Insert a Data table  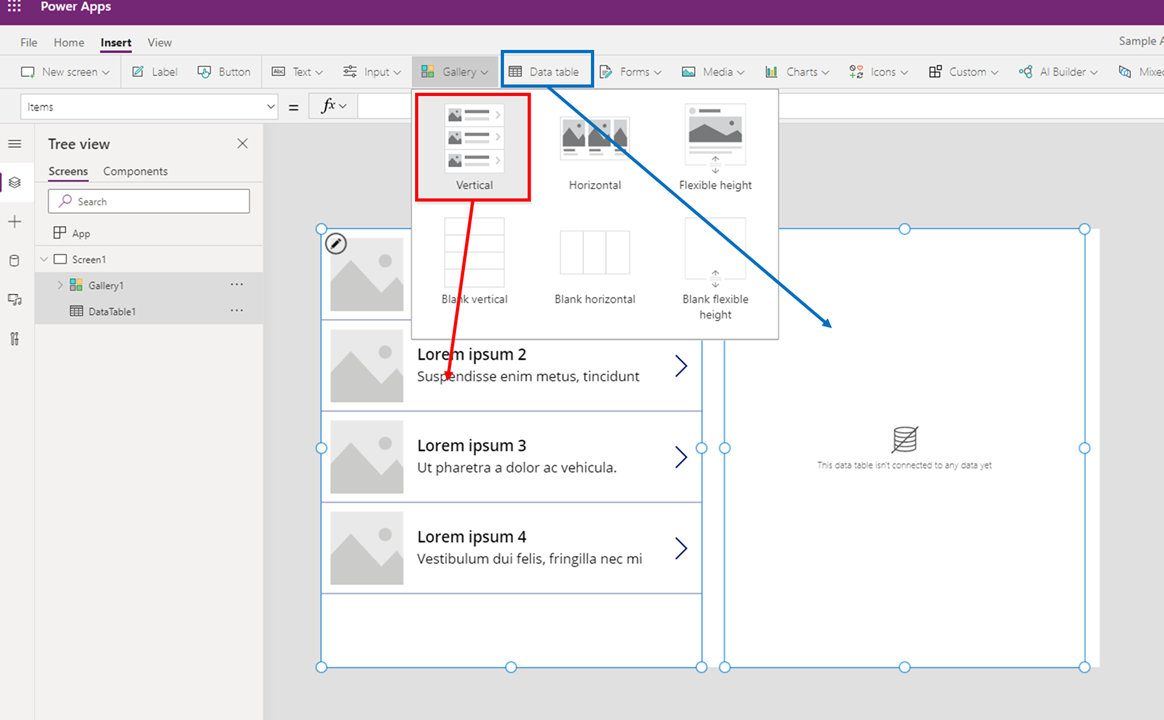click(x=543, y=72)
